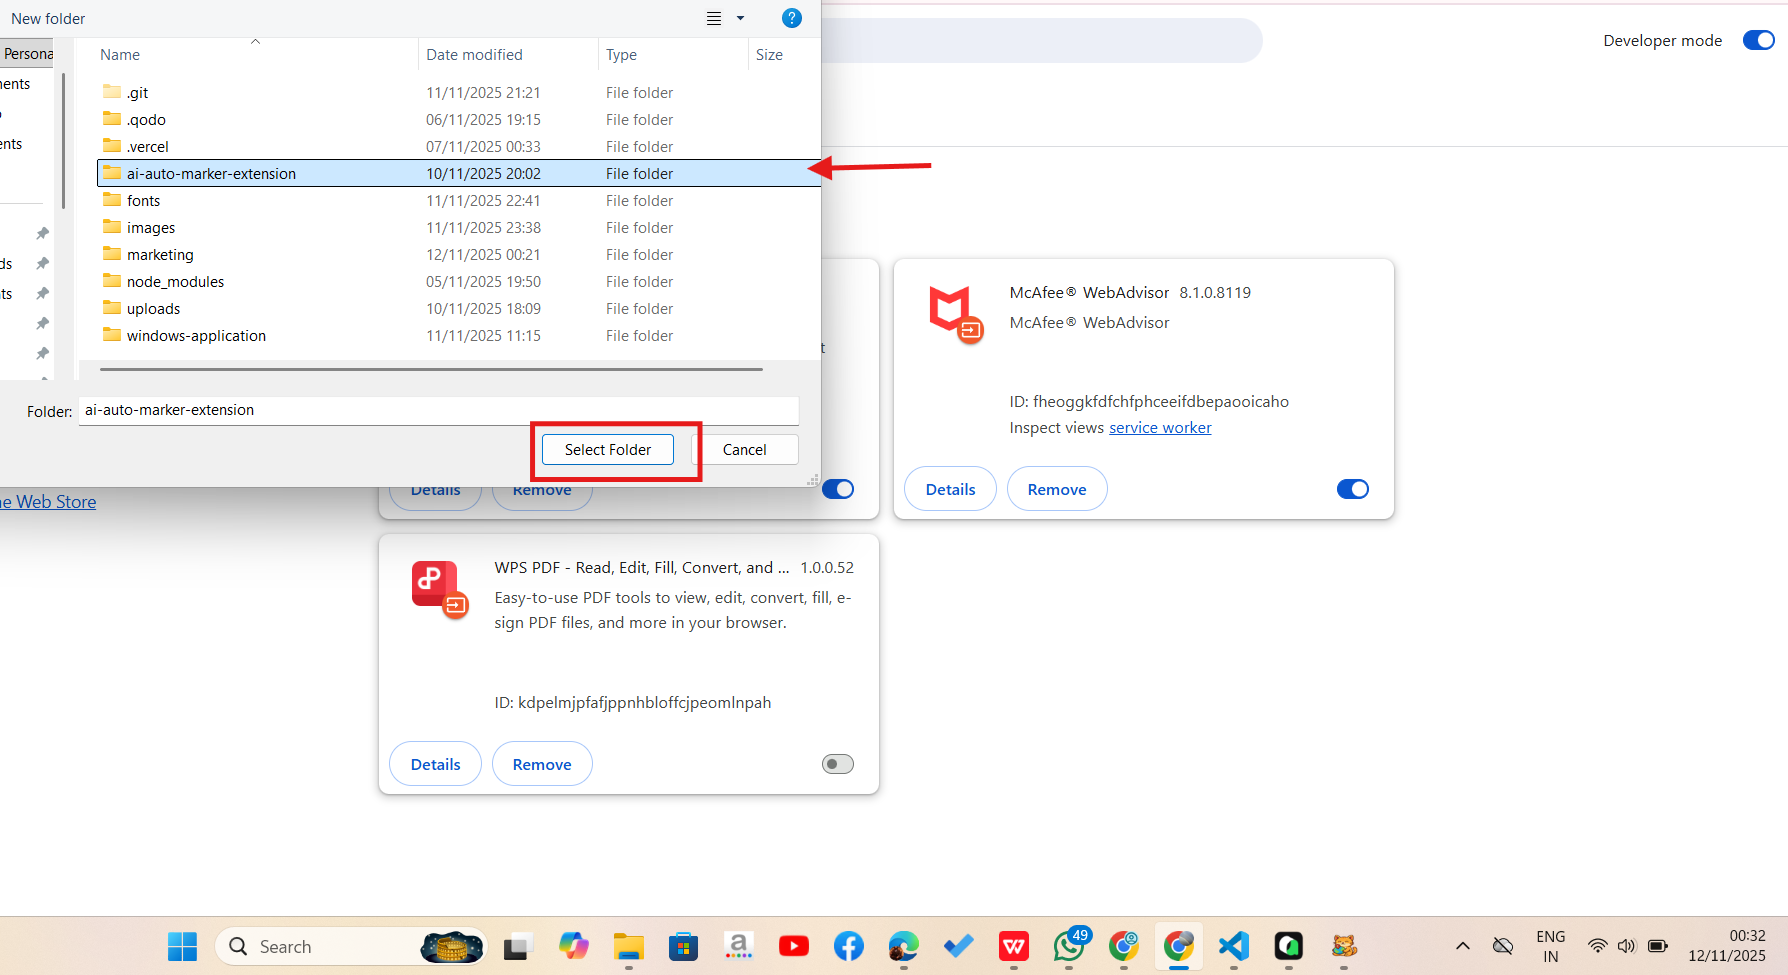Turn off the McAfee WebAdvisor toggle
Screen dimensions: 1788x975
1352,488
